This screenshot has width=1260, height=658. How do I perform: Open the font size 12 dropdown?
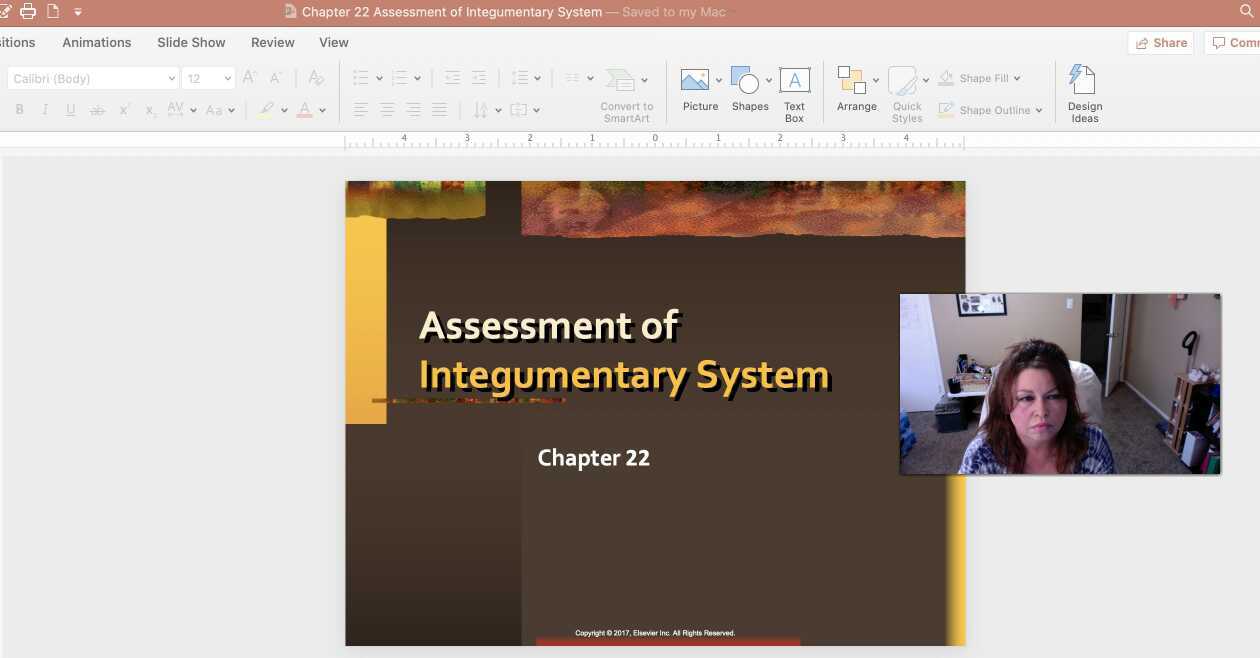227,79
